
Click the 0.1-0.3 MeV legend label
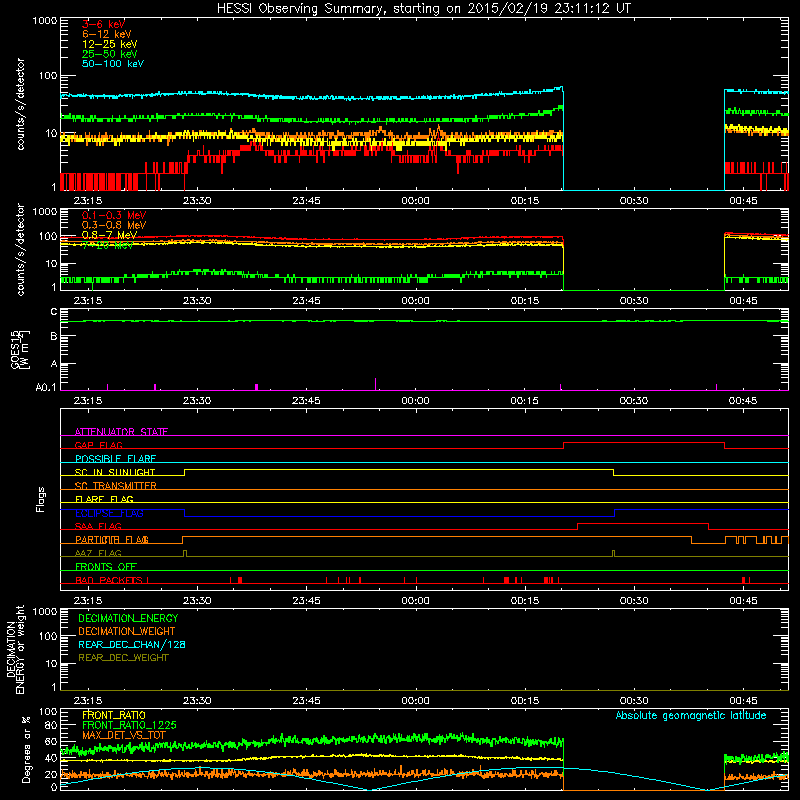(114, 215)
